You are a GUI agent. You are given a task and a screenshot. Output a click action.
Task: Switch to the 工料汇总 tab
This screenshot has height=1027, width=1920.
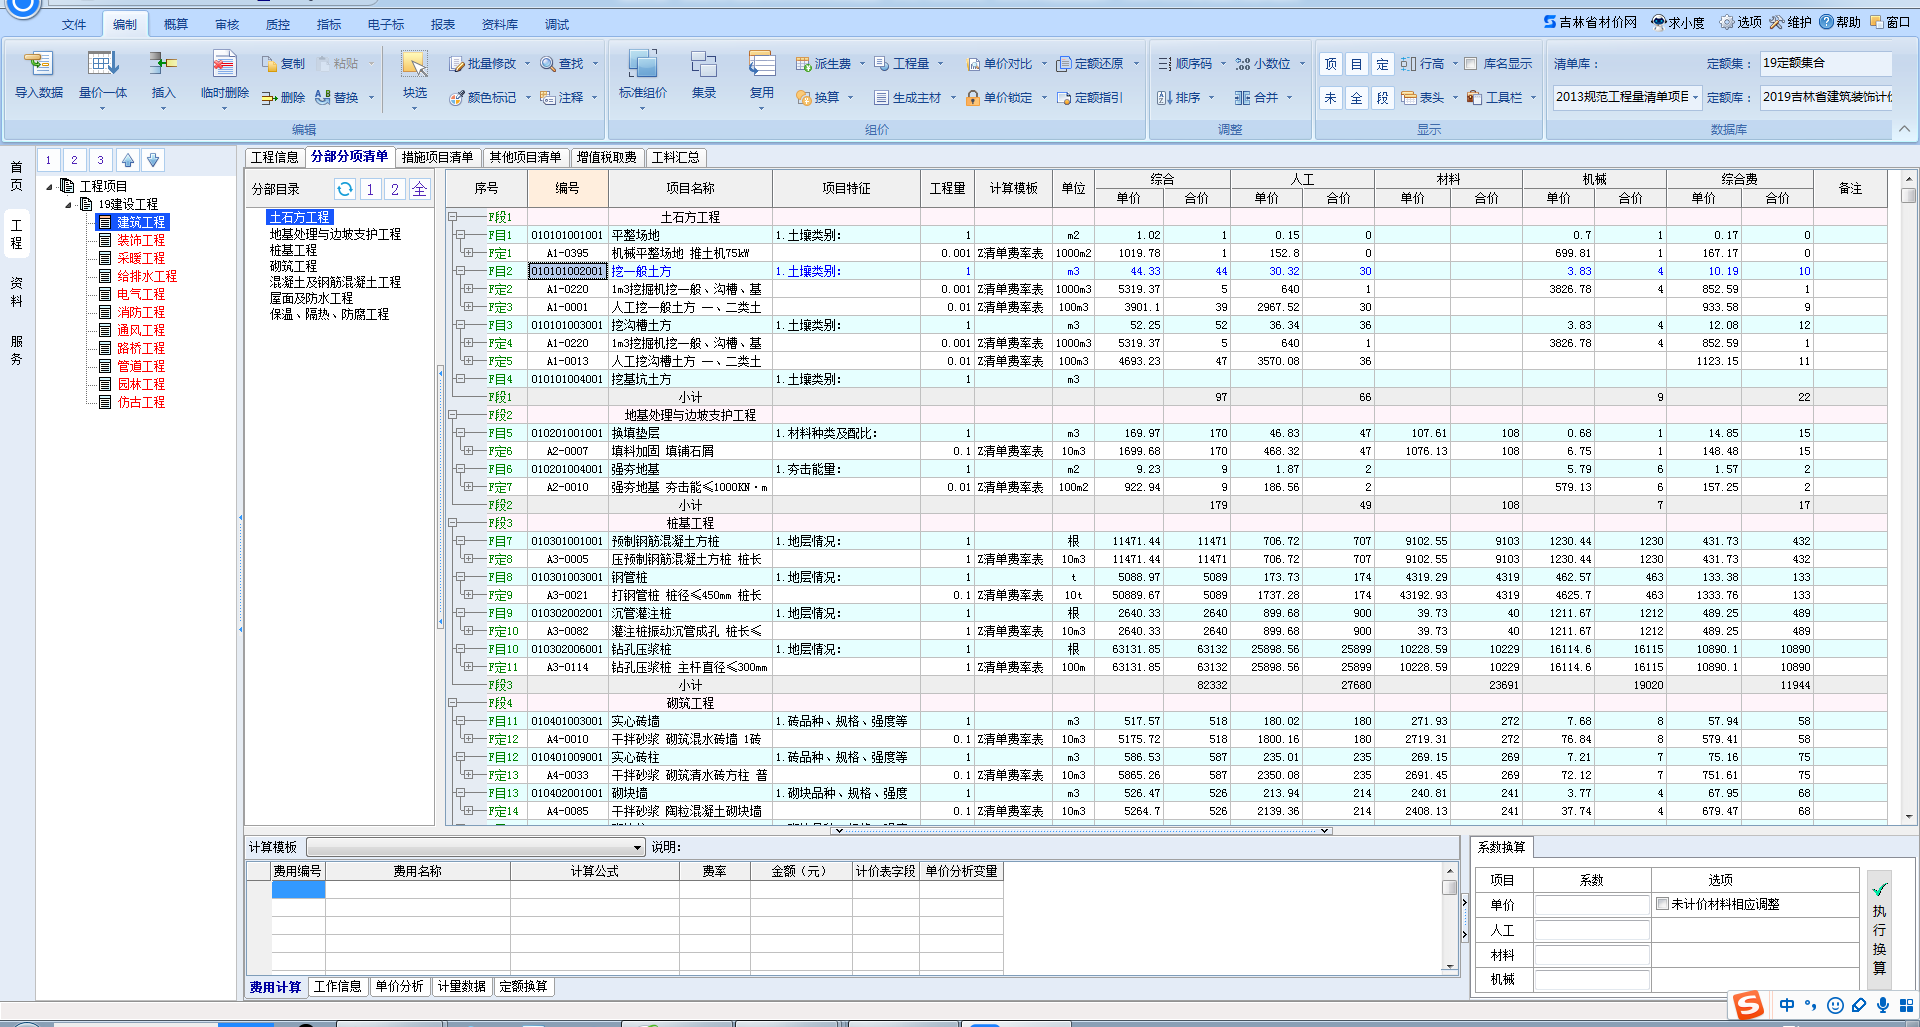coord(675,157)
